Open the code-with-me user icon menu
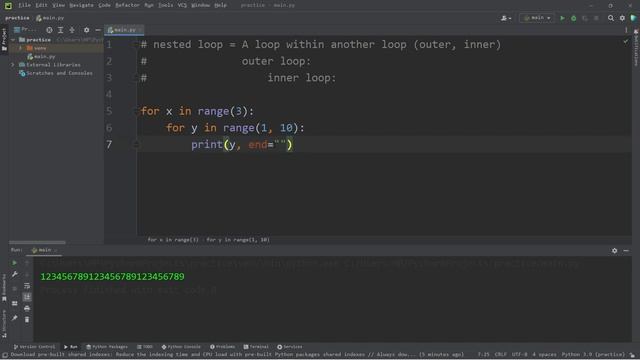 point(506,18)
